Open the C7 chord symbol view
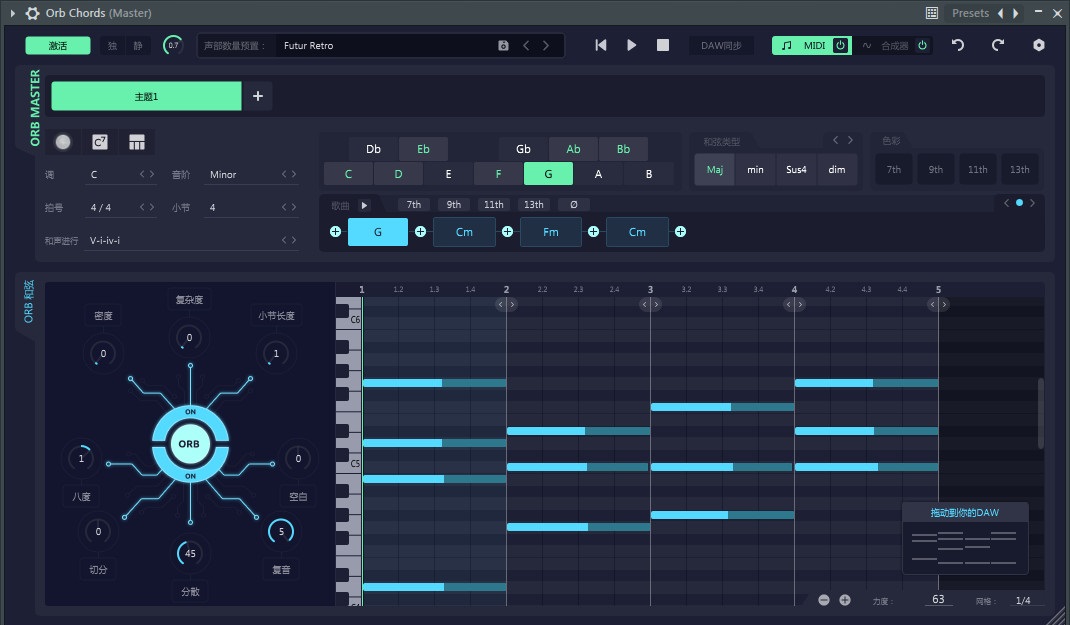 coord(99,142)
